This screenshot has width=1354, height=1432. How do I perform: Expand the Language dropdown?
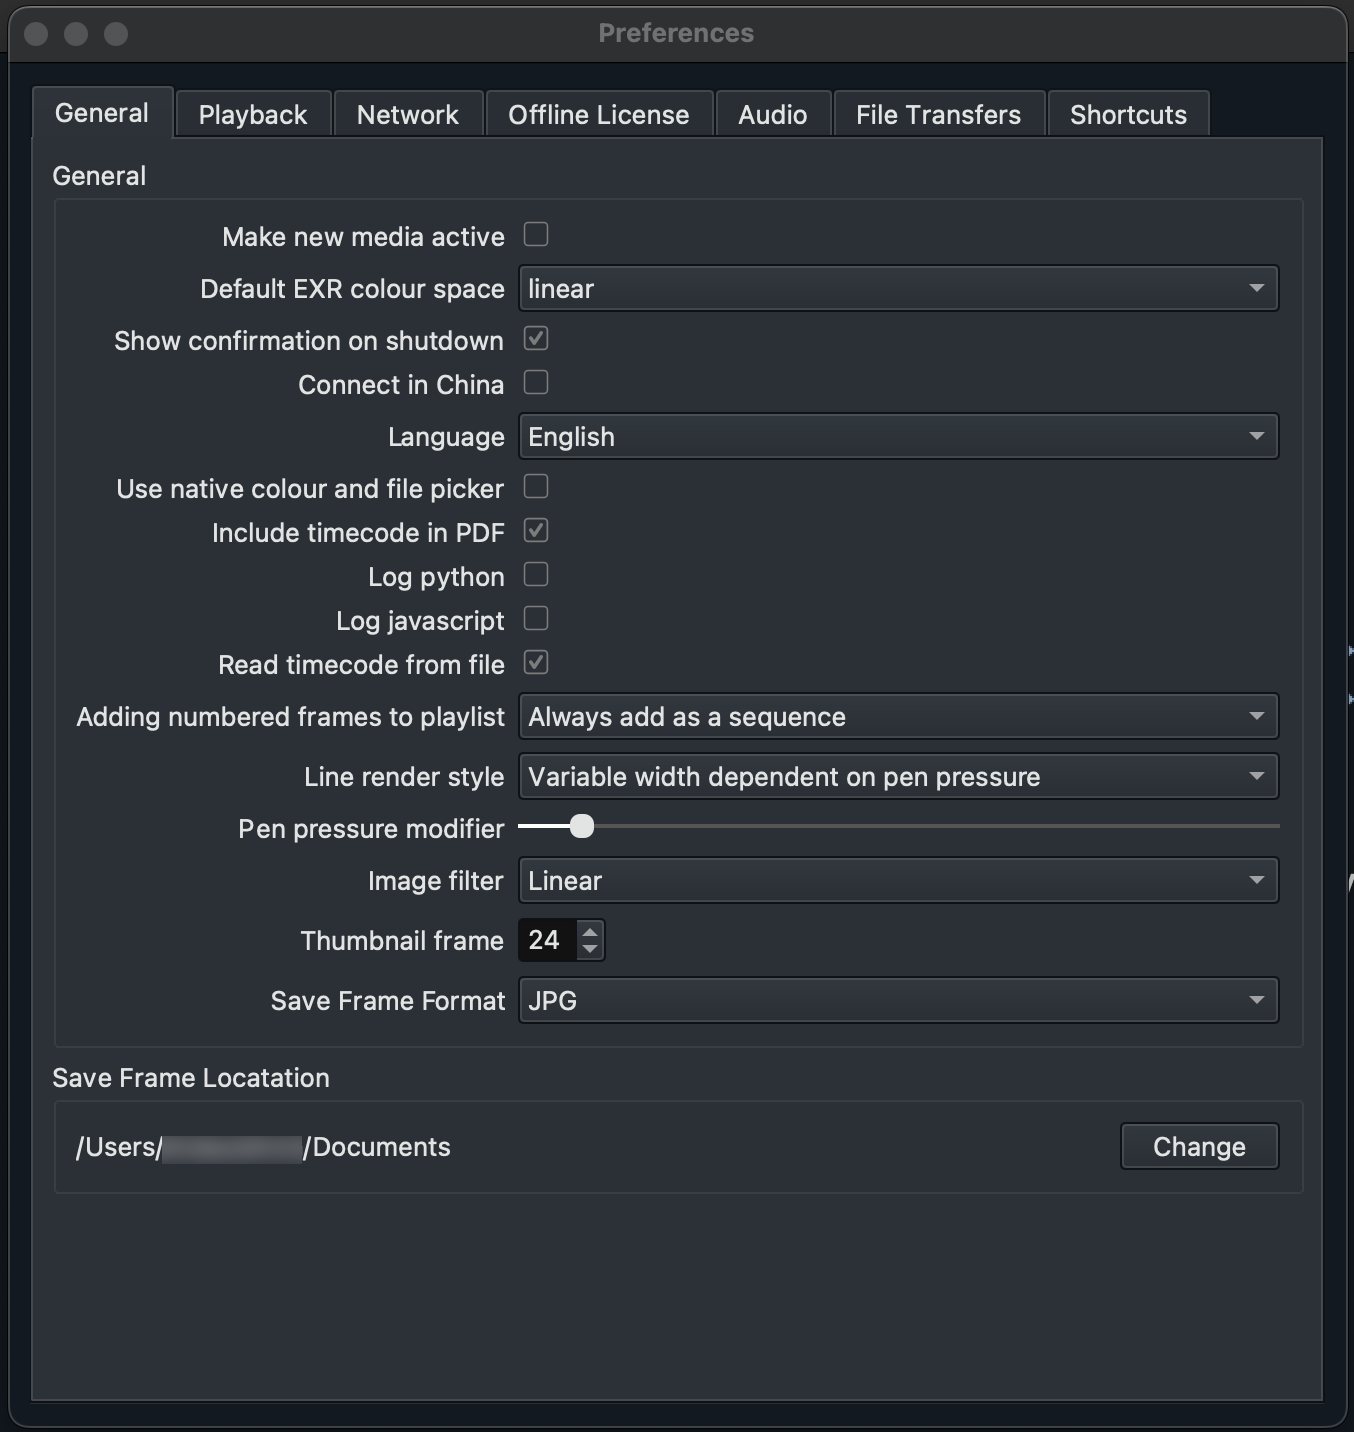(897, 437)
